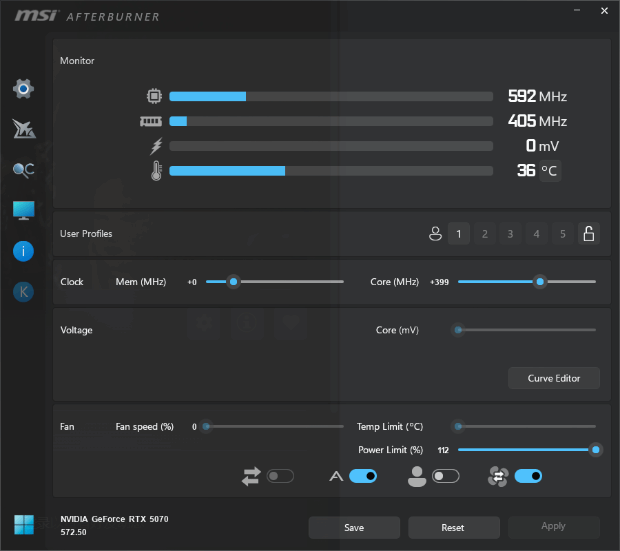This screenshot has width=620, height=551.
Task: Click the +0 memory offset value
Action: point(192,282)
